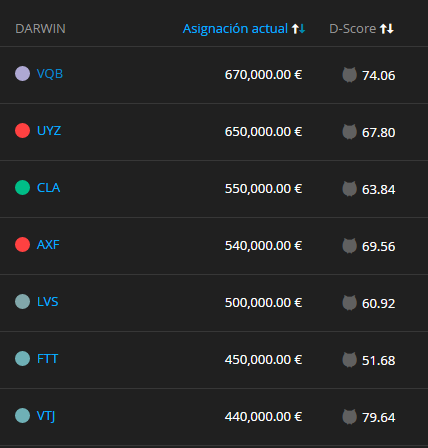428x448 pixels.
Task: Open the VQB darwin link
Action: pos(50,74)
